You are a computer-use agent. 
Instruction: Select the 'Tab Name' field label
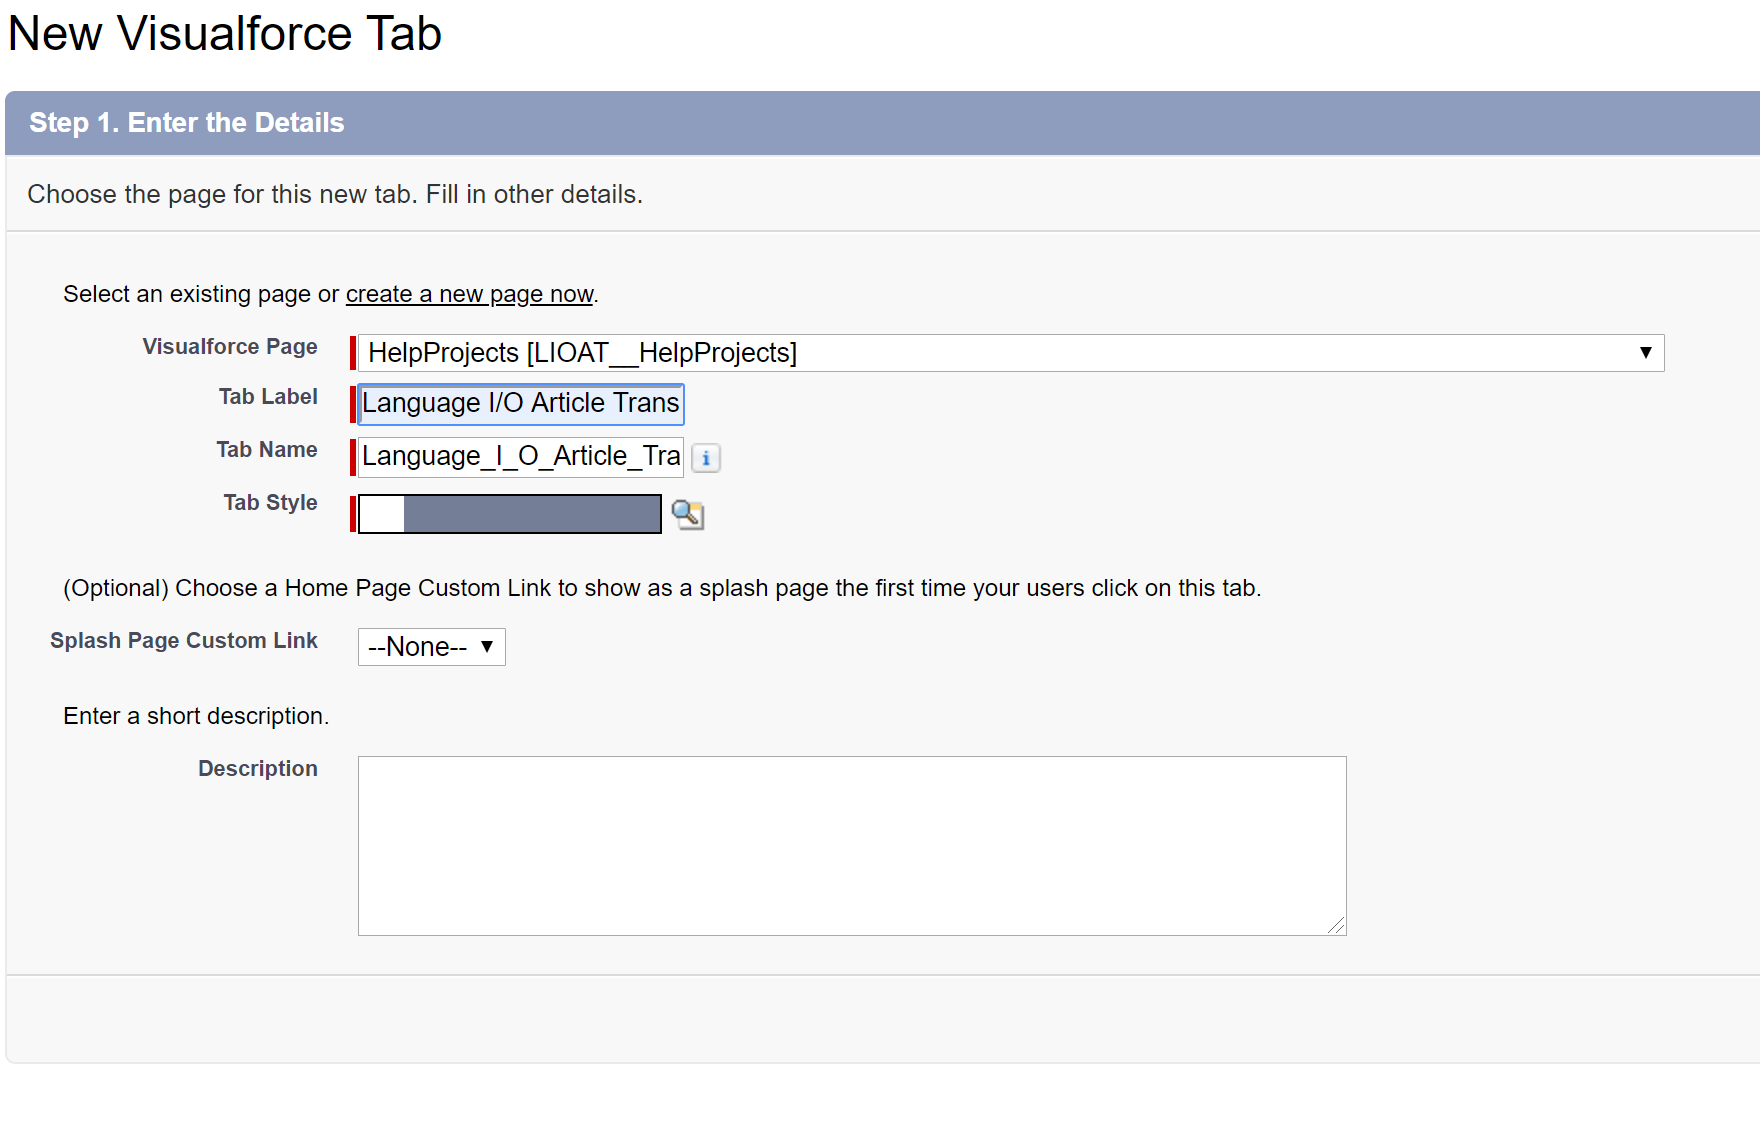pyautogui.click(x=266, y=450)
